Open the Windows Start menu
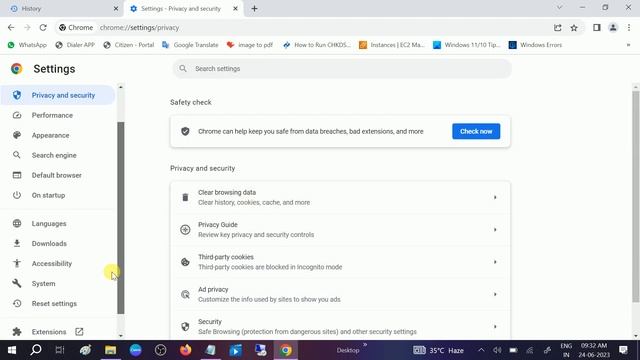The height and width of the screenshot is (360, 640). [12, 350]
